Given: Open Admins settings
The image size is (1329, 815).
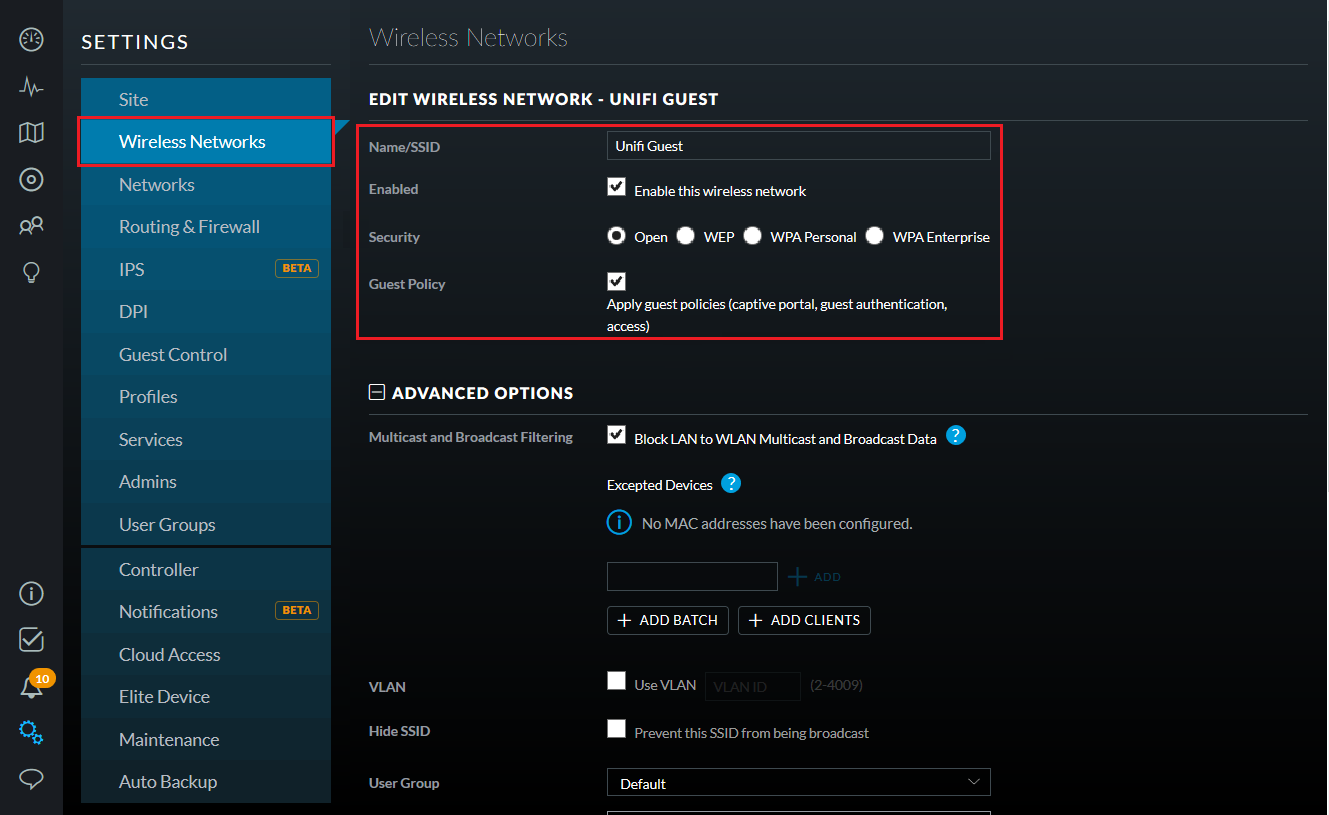Looking at the screenshot, I should 206,481.
